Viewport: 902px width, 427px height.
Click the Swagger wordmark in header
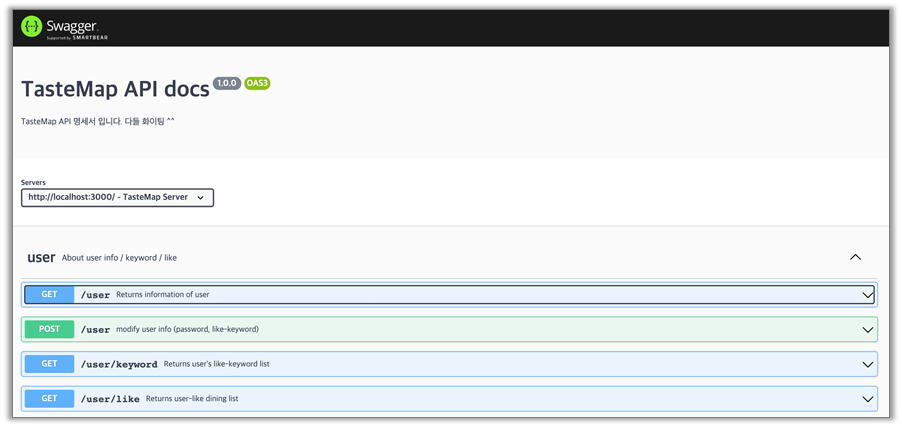point(72,25)
